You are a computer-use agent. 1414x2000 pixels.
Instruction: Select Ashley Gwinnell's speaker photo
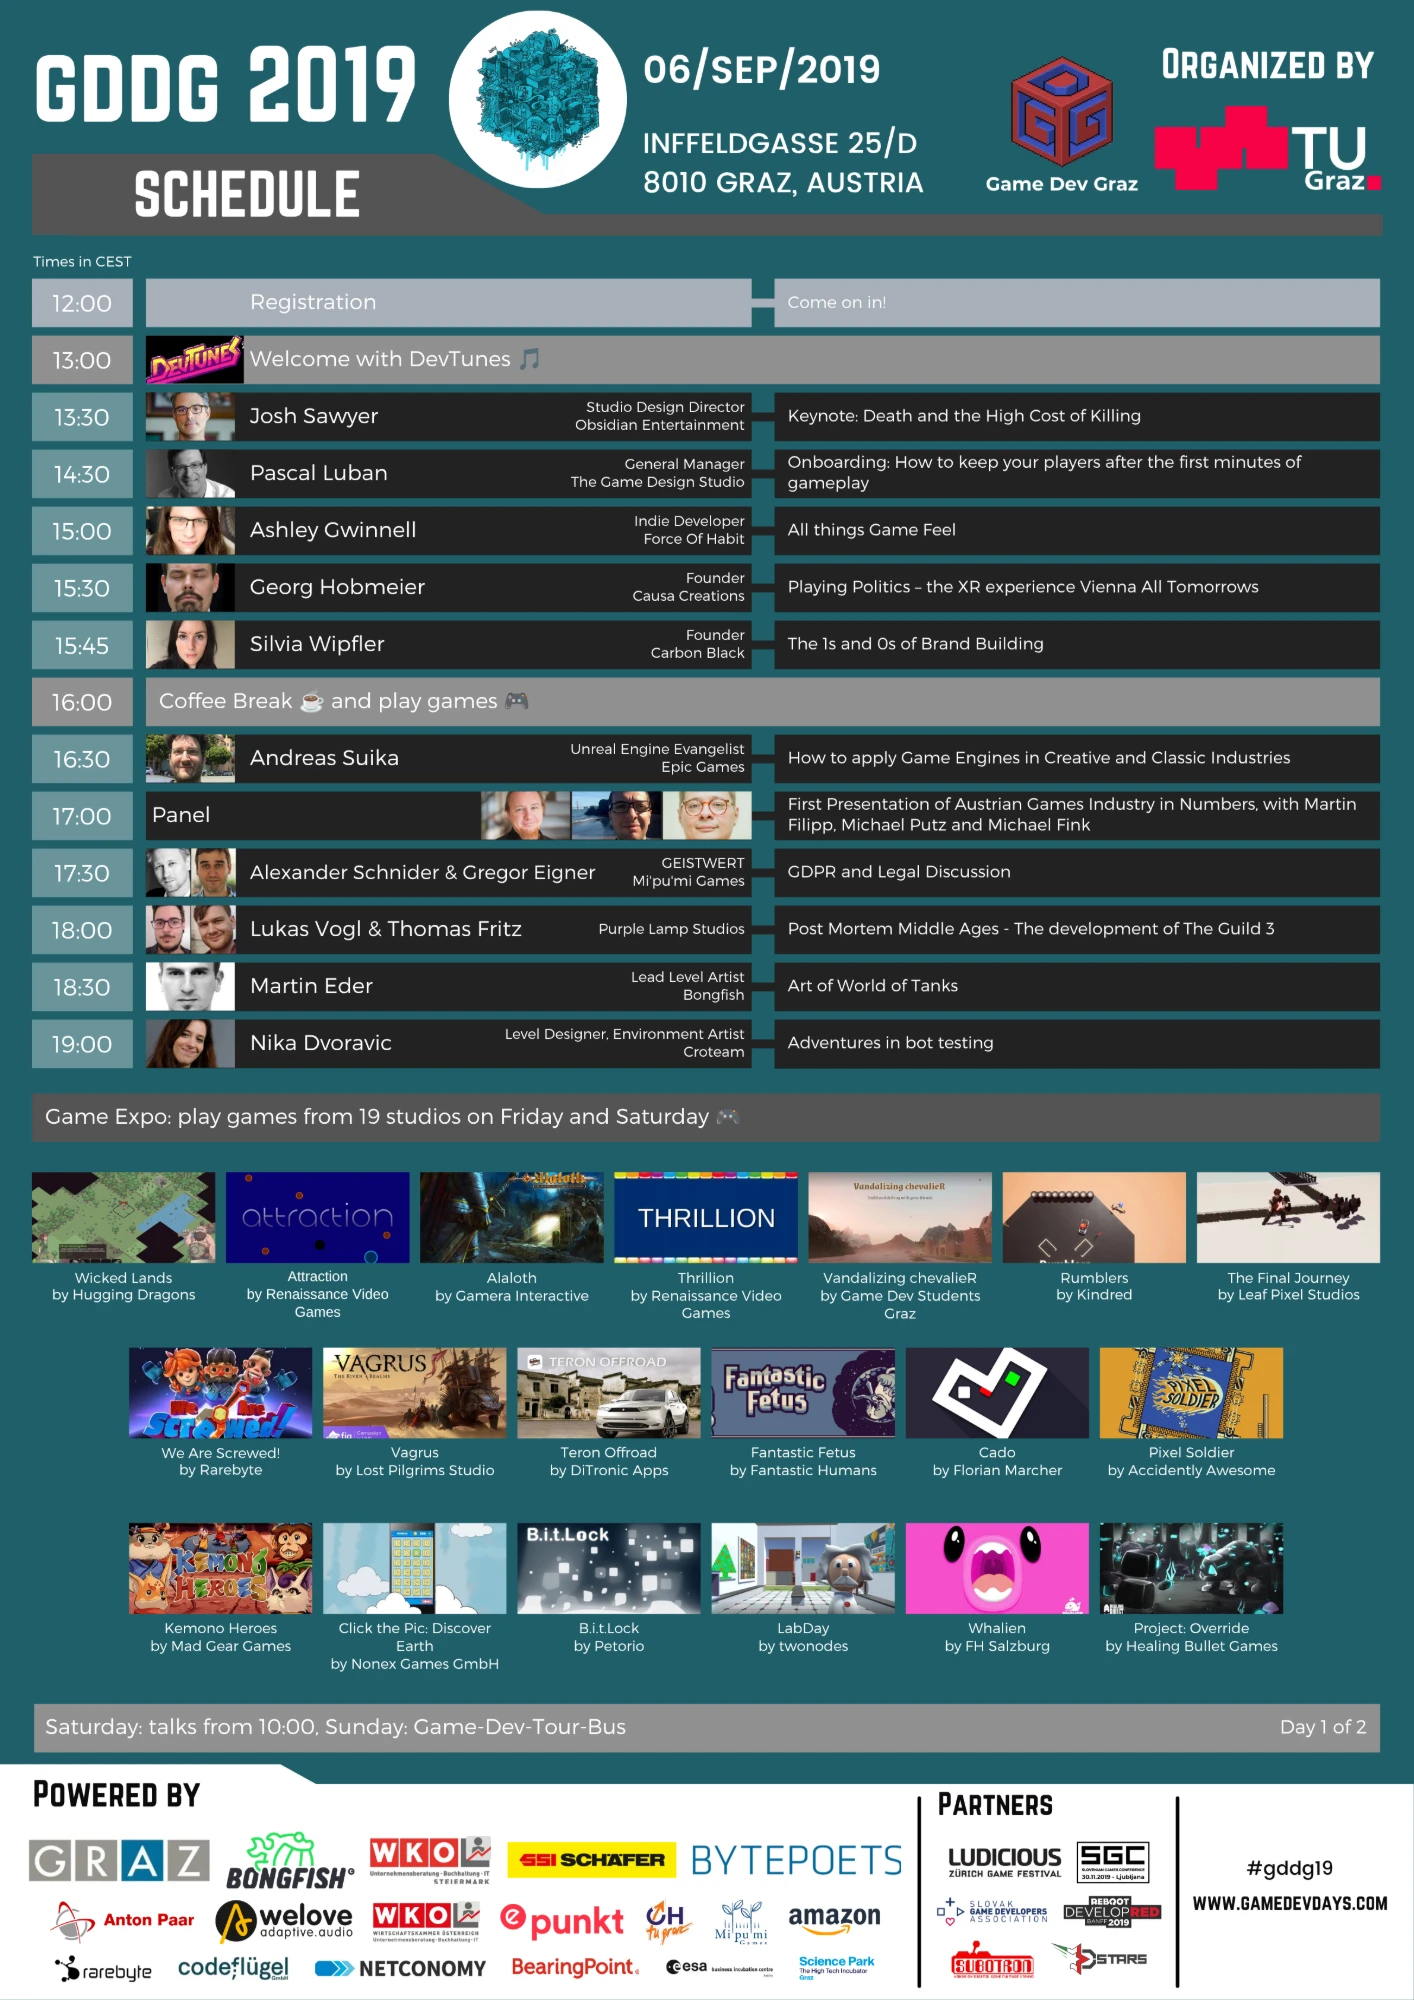tap(190, 531)
